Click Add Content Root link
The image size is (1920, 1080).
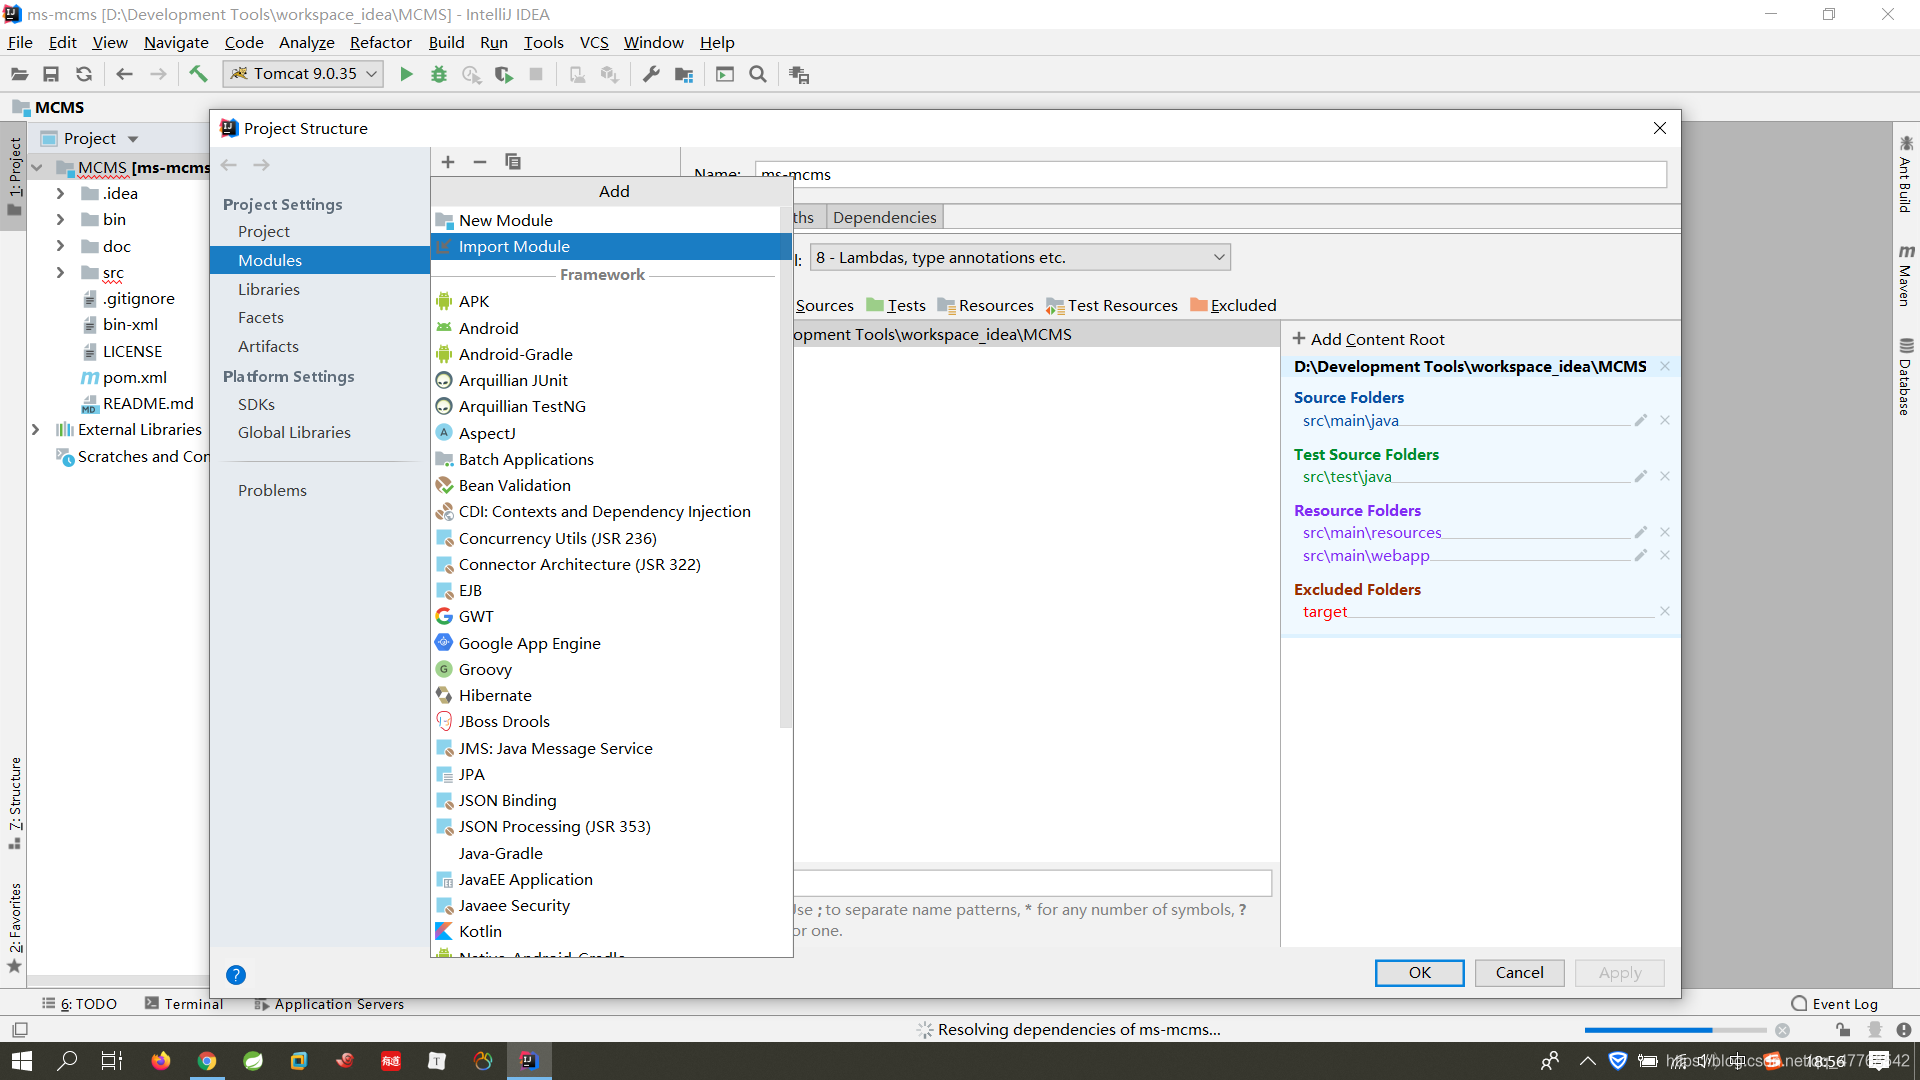tap(1369, 339)
